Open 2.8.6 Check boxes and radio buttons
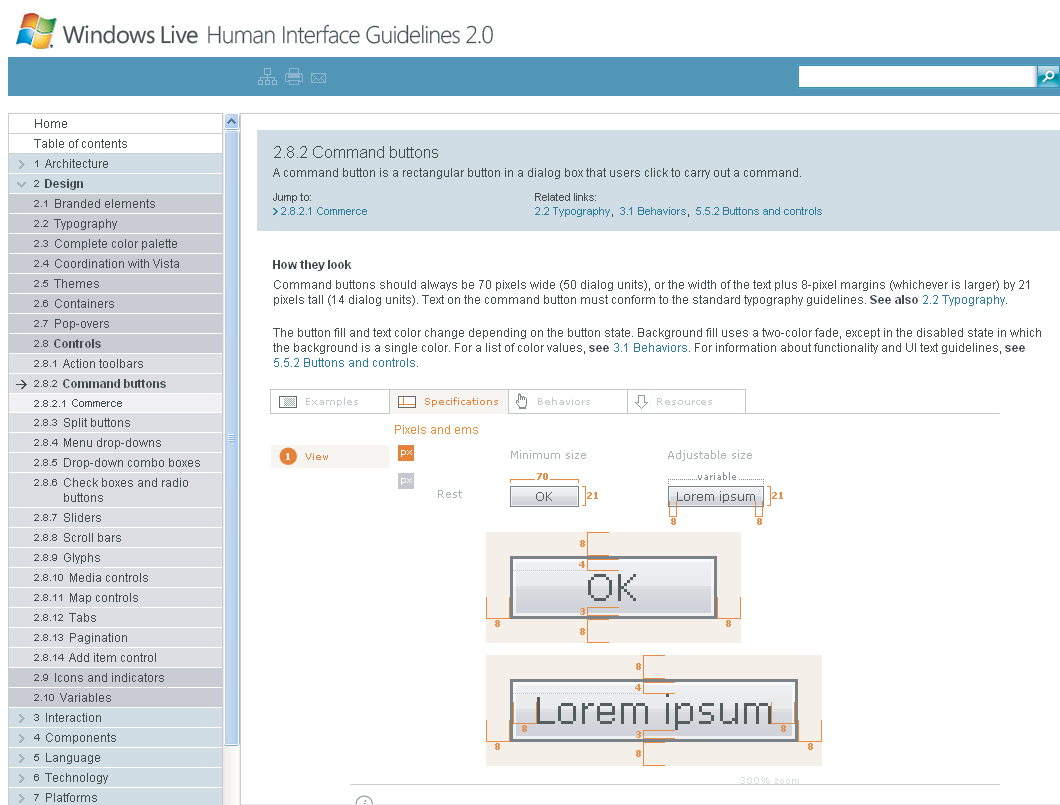This screenshot has height=805, width=1060. [x=116, y=491]
